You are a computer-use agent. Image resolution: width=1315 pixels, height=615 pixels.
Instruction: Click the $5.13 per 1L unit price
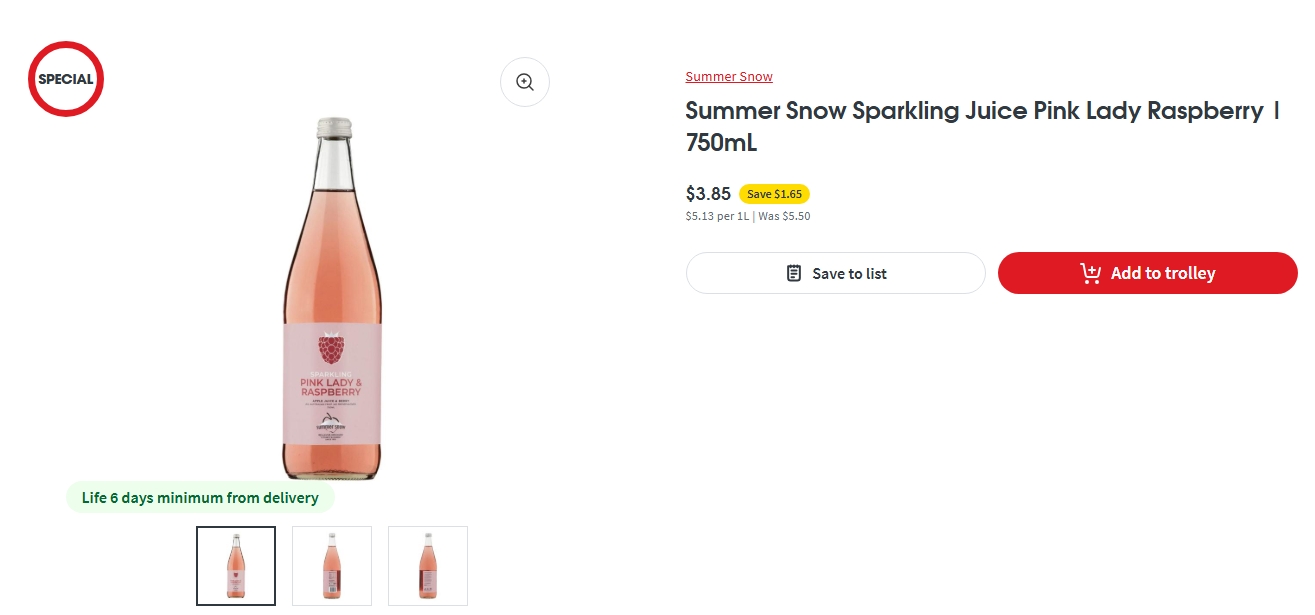tap(717, 216)
